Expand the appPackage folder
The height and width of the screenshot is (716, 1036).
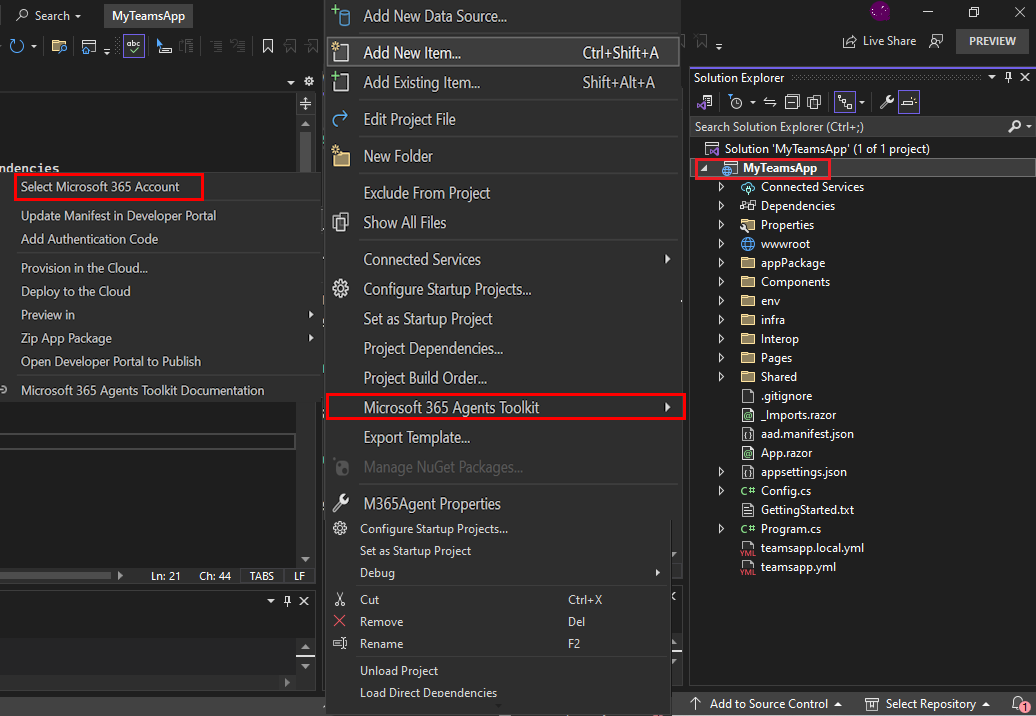[x=722, y=263]
